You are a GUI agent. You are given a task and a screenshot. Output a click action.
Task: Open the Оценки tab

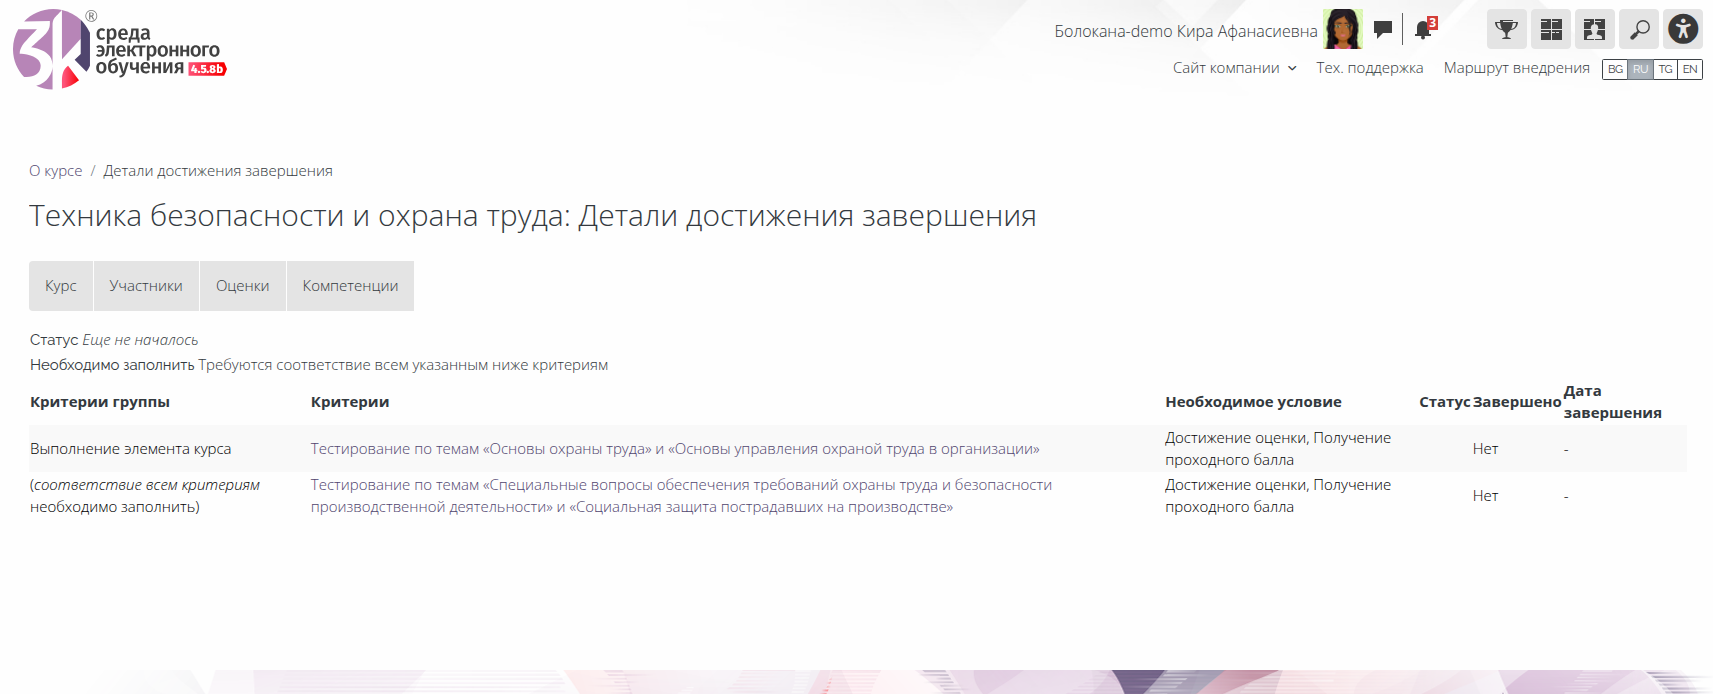click(243, 286)
